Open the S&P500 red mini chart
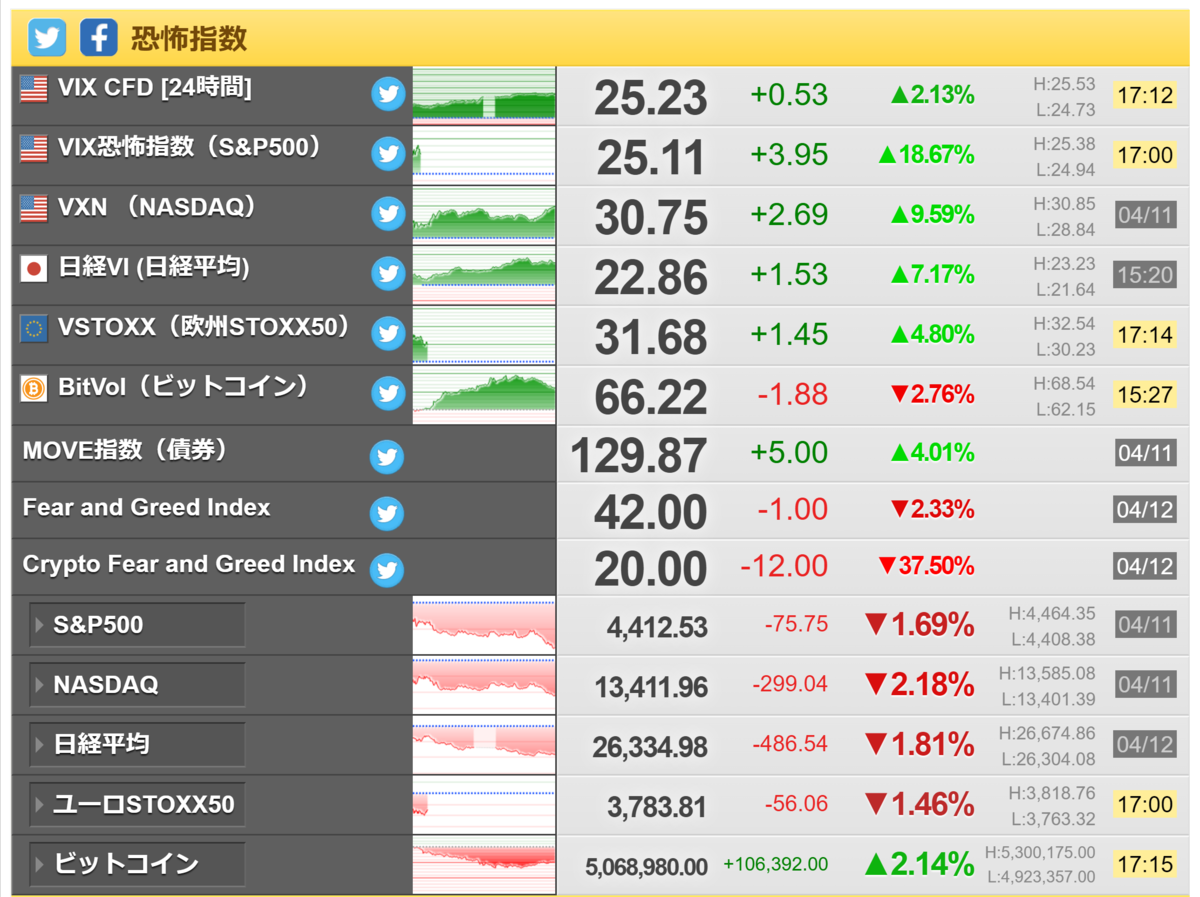The height and width of the screenshot is (897, 1200). tap(484, 626)
